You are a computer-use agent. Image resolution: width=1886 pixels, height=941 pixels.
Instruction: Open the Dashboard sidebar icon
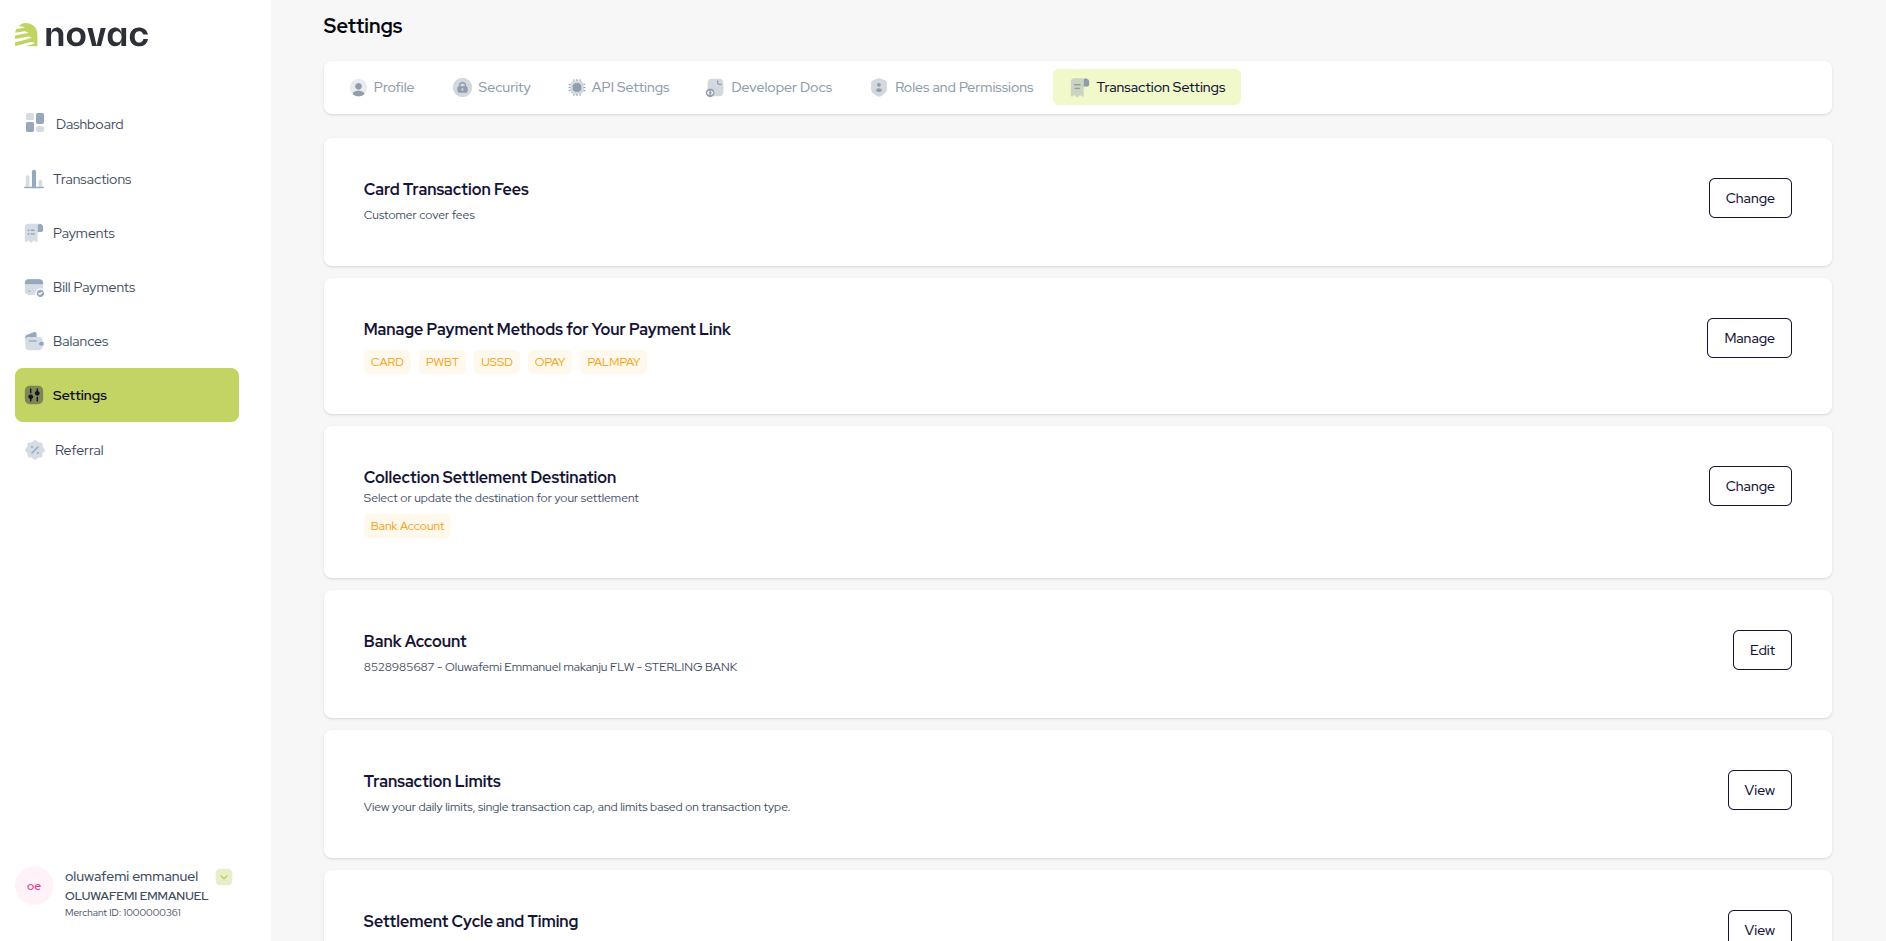point(34,123)
